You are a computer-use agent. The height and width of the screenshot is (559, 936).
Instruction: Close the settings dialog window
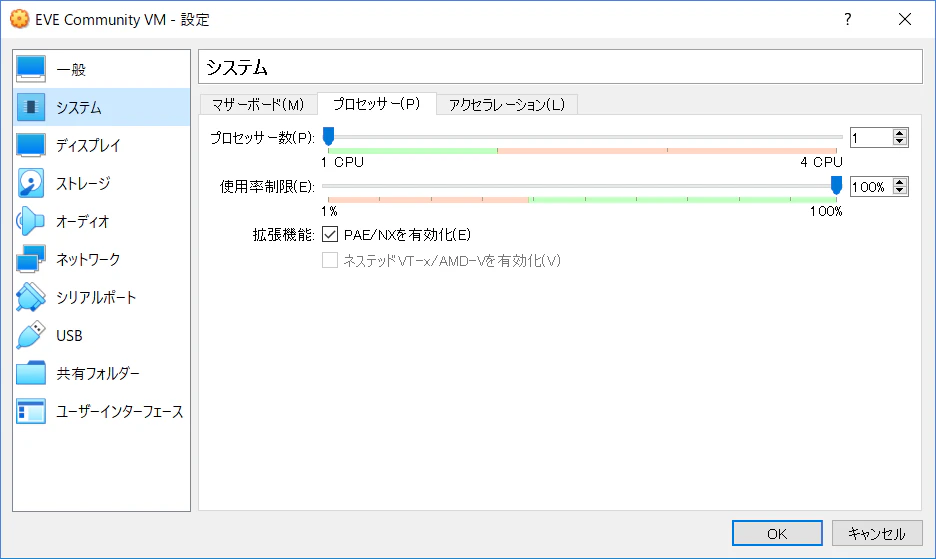coord(905,19)
